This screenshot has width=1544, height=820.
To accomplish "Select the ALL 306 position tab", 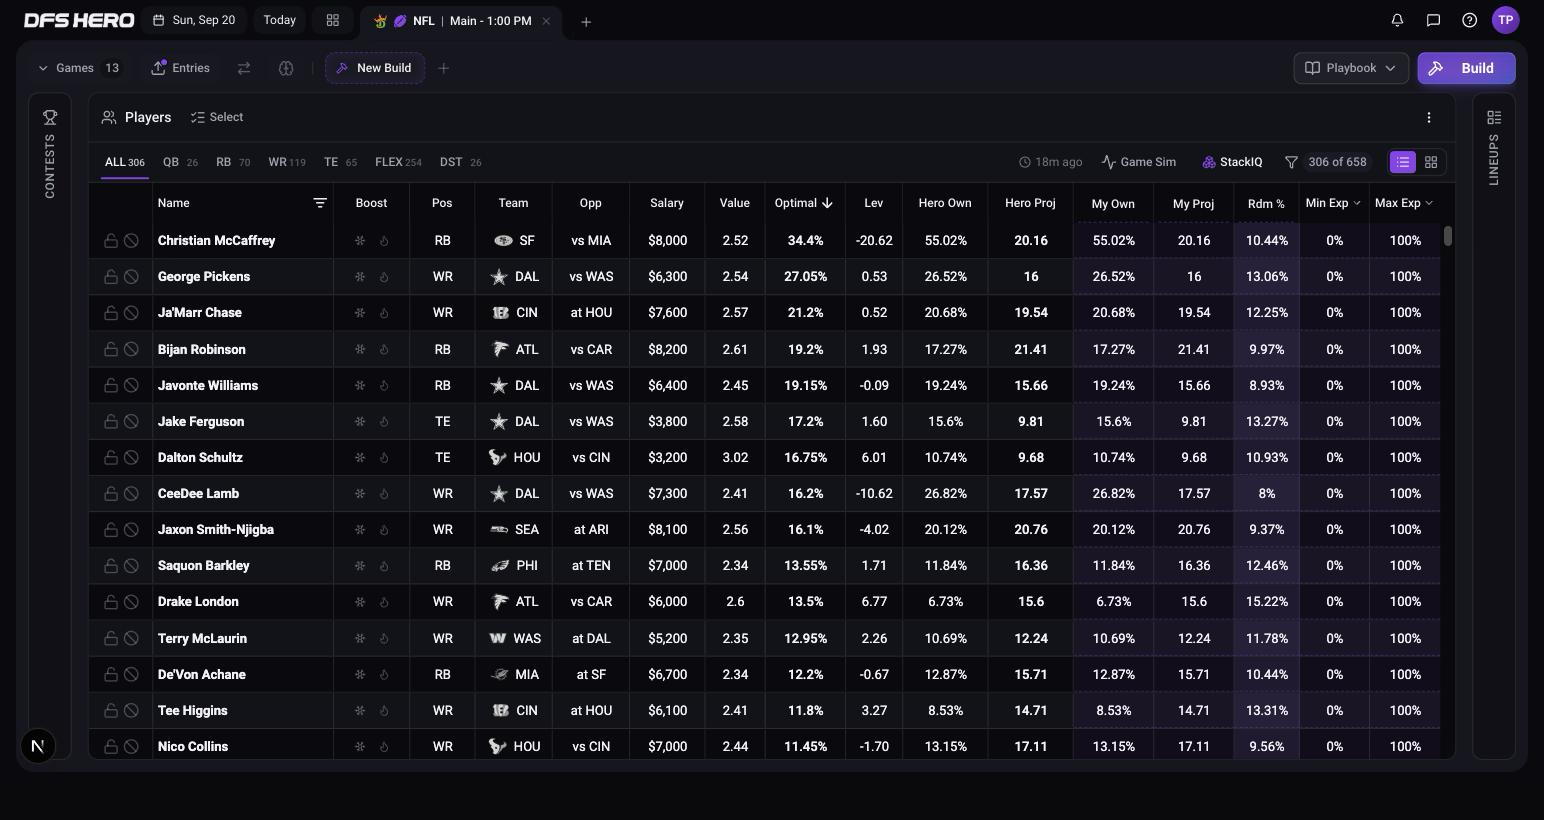I will [x=125, y=162].
